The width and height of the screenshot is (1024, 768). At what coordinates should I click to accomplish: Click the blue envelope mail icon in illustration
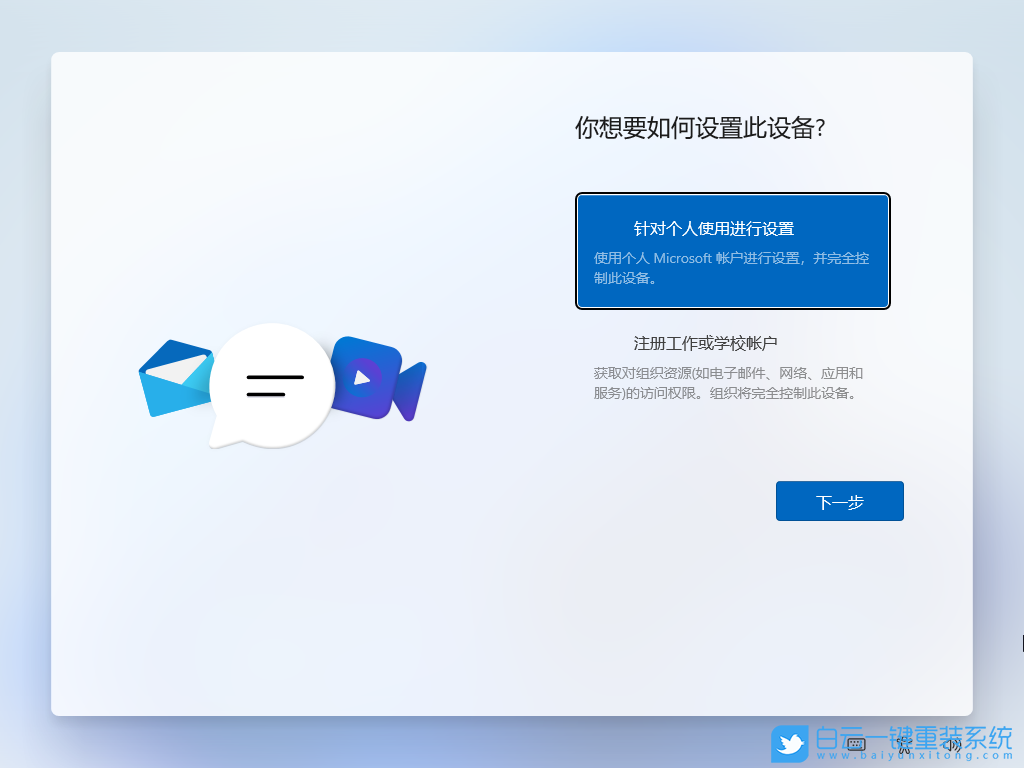pos(175,377)
